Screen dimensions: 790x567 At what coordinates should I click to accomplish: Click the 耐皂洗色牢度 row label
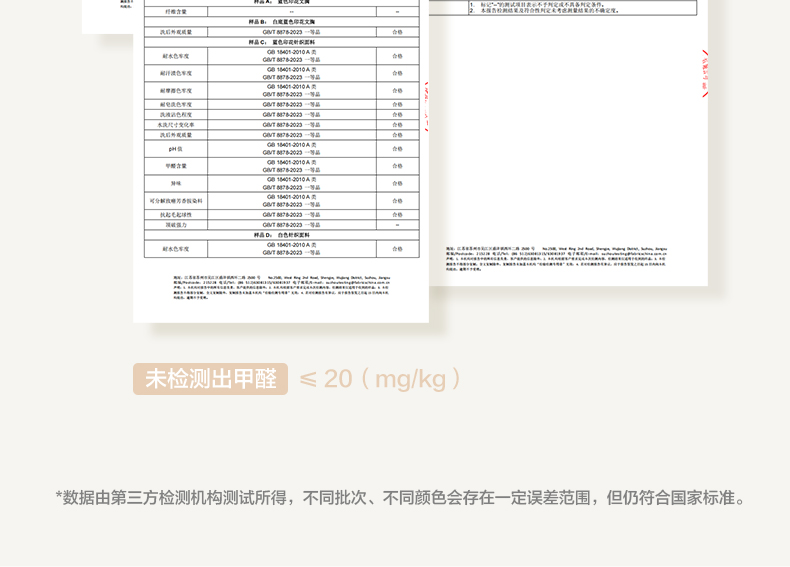[x=176, y=104]
